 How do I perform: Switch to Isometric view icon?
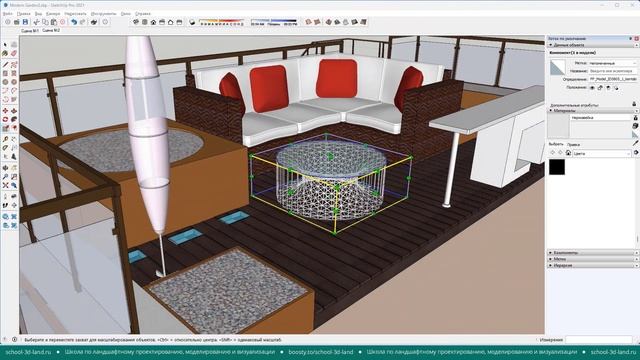pos(136,22)
